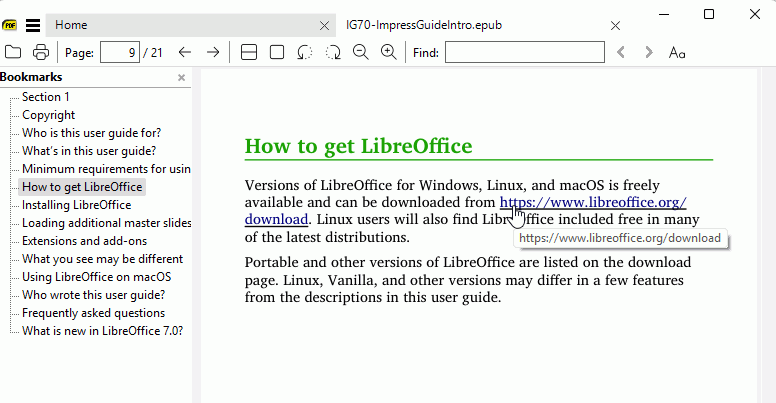The width and height of the screenshot is (776, 403).
Task: Switch to fit width continuous view
Action: pos(248,52)
